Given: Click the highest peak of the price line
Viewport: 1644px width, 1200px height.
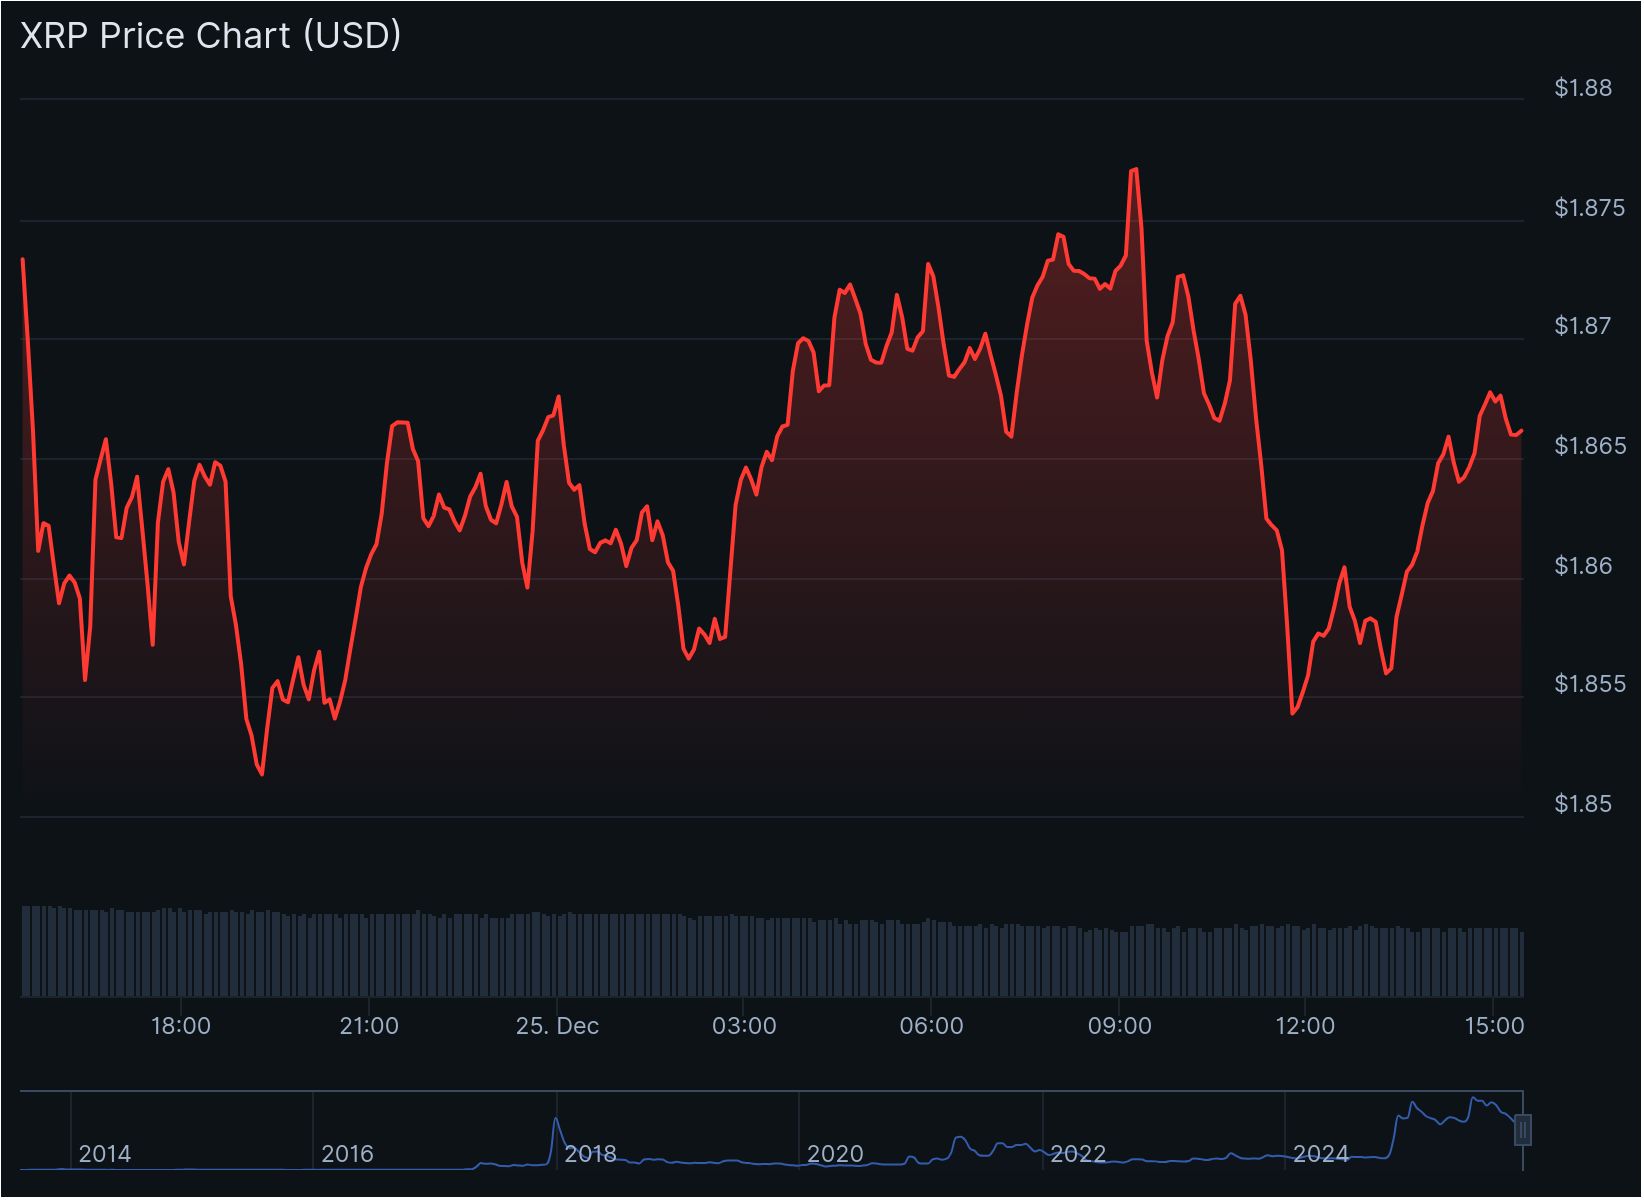Looking at the screenshot, I should [x=1134, y=169].
